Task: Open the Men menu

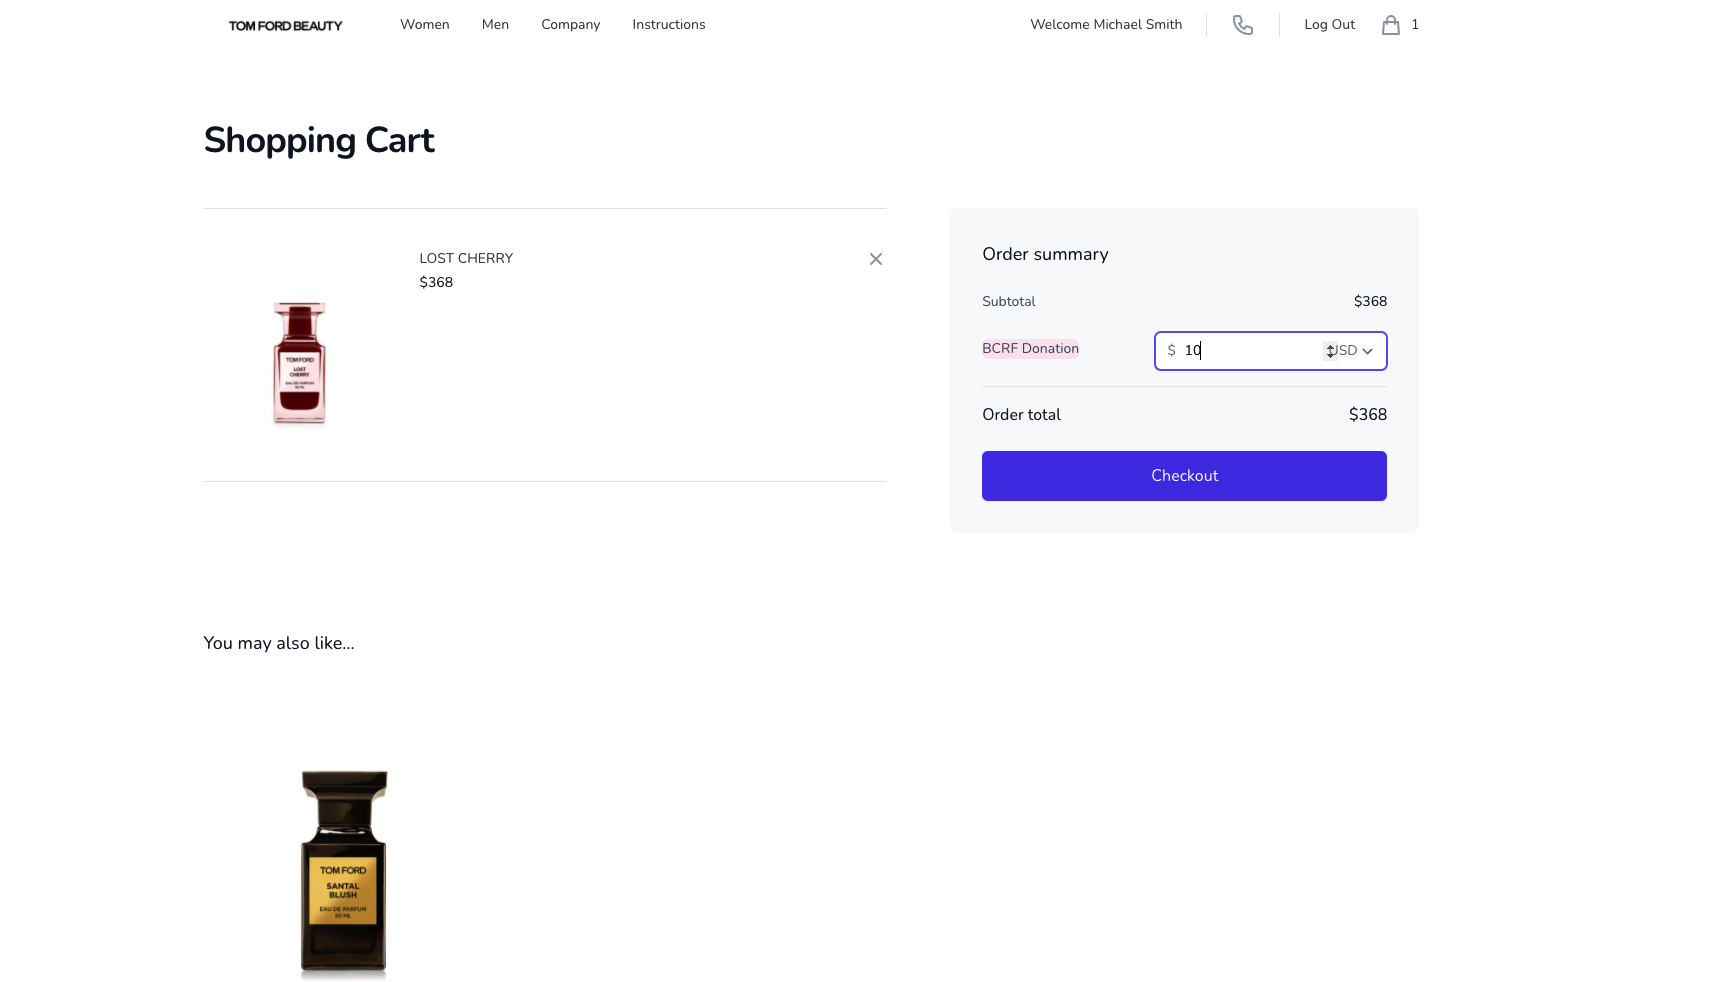Action: [x=495, y=24]
